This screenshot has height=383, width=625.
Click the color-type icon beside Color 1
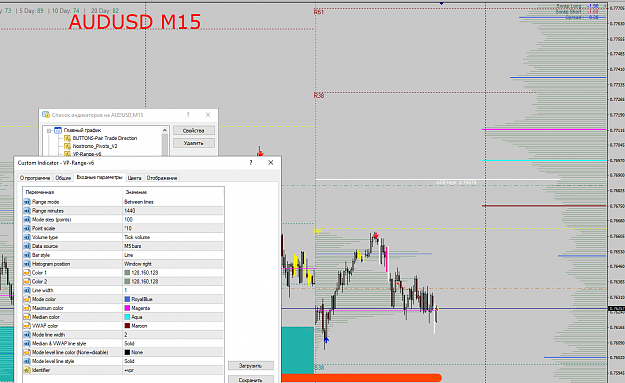tap(27, 273)
